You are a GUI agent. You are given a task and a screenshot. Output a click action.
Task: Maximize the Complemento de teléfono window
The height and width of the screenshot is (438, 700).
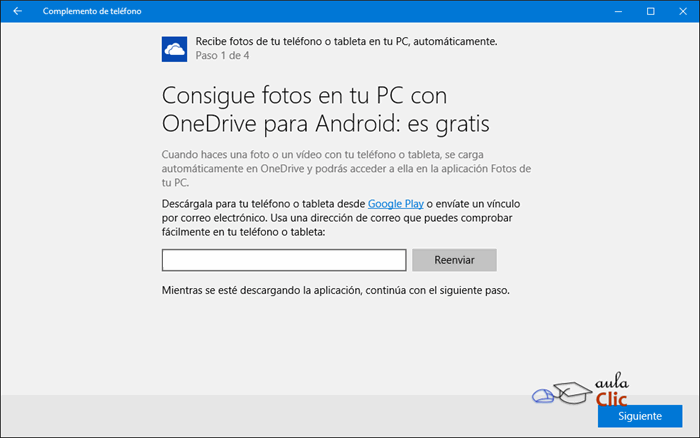click(650, 11)
